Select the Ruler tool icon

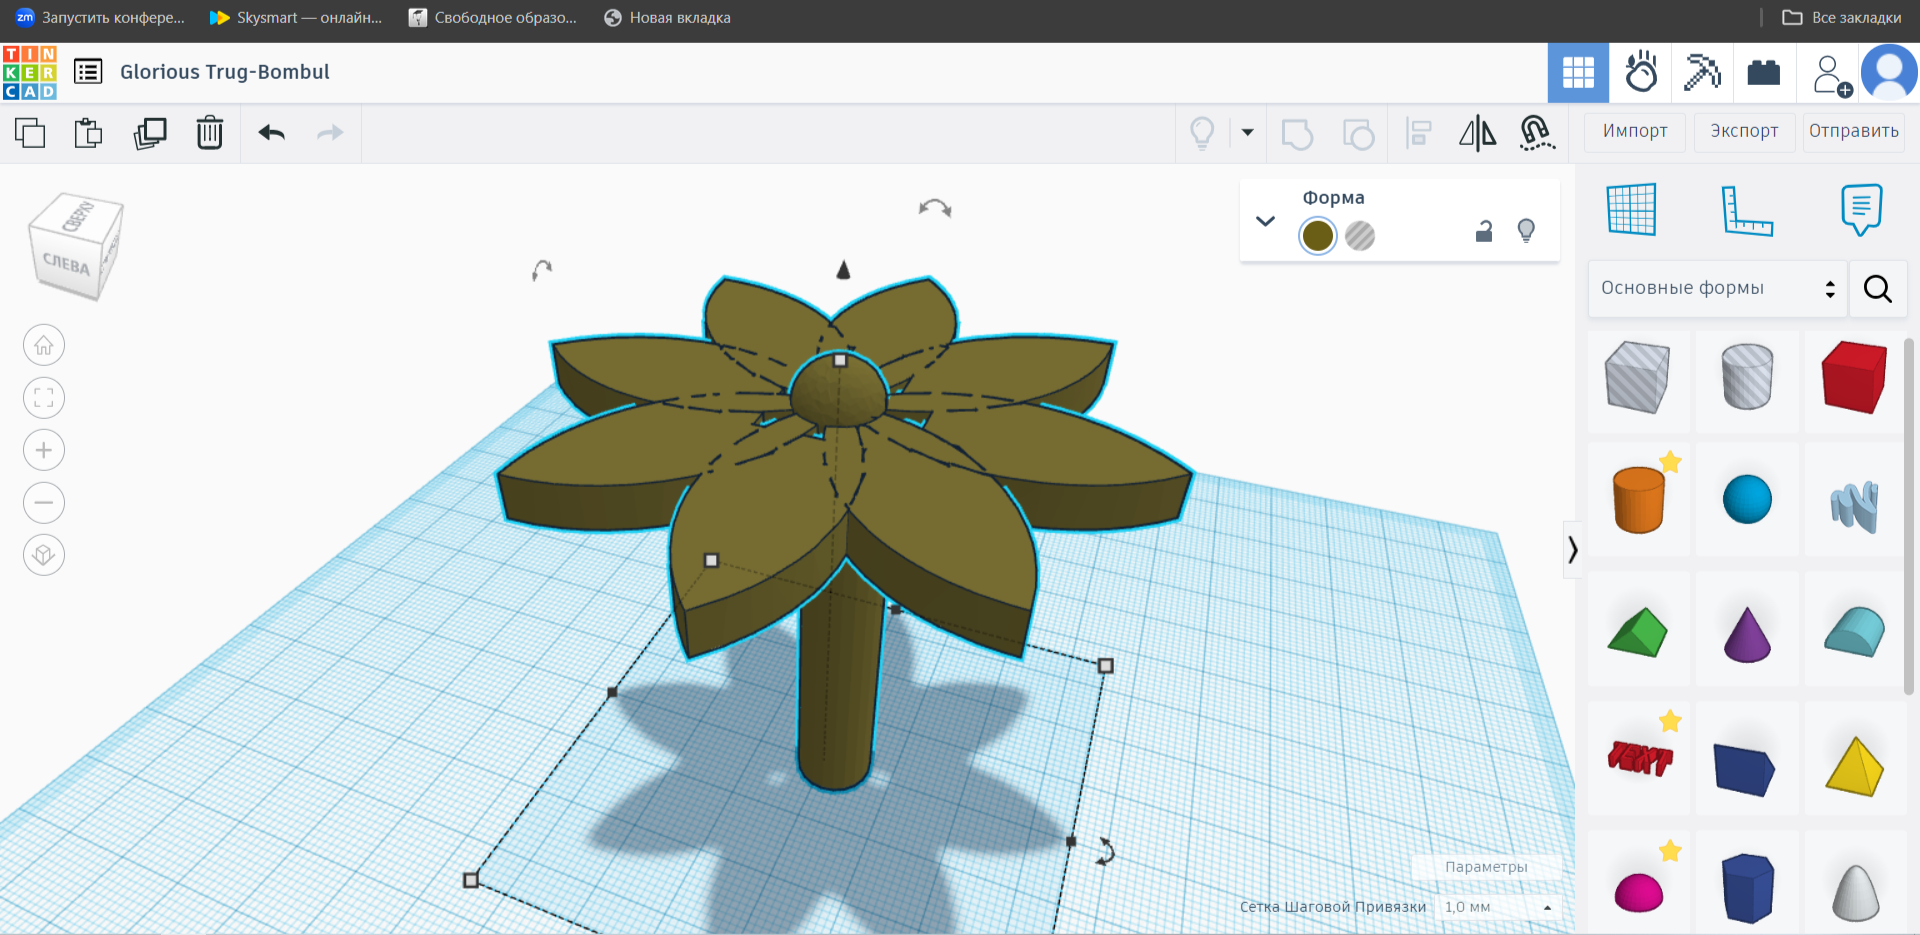coord(1746,210)
